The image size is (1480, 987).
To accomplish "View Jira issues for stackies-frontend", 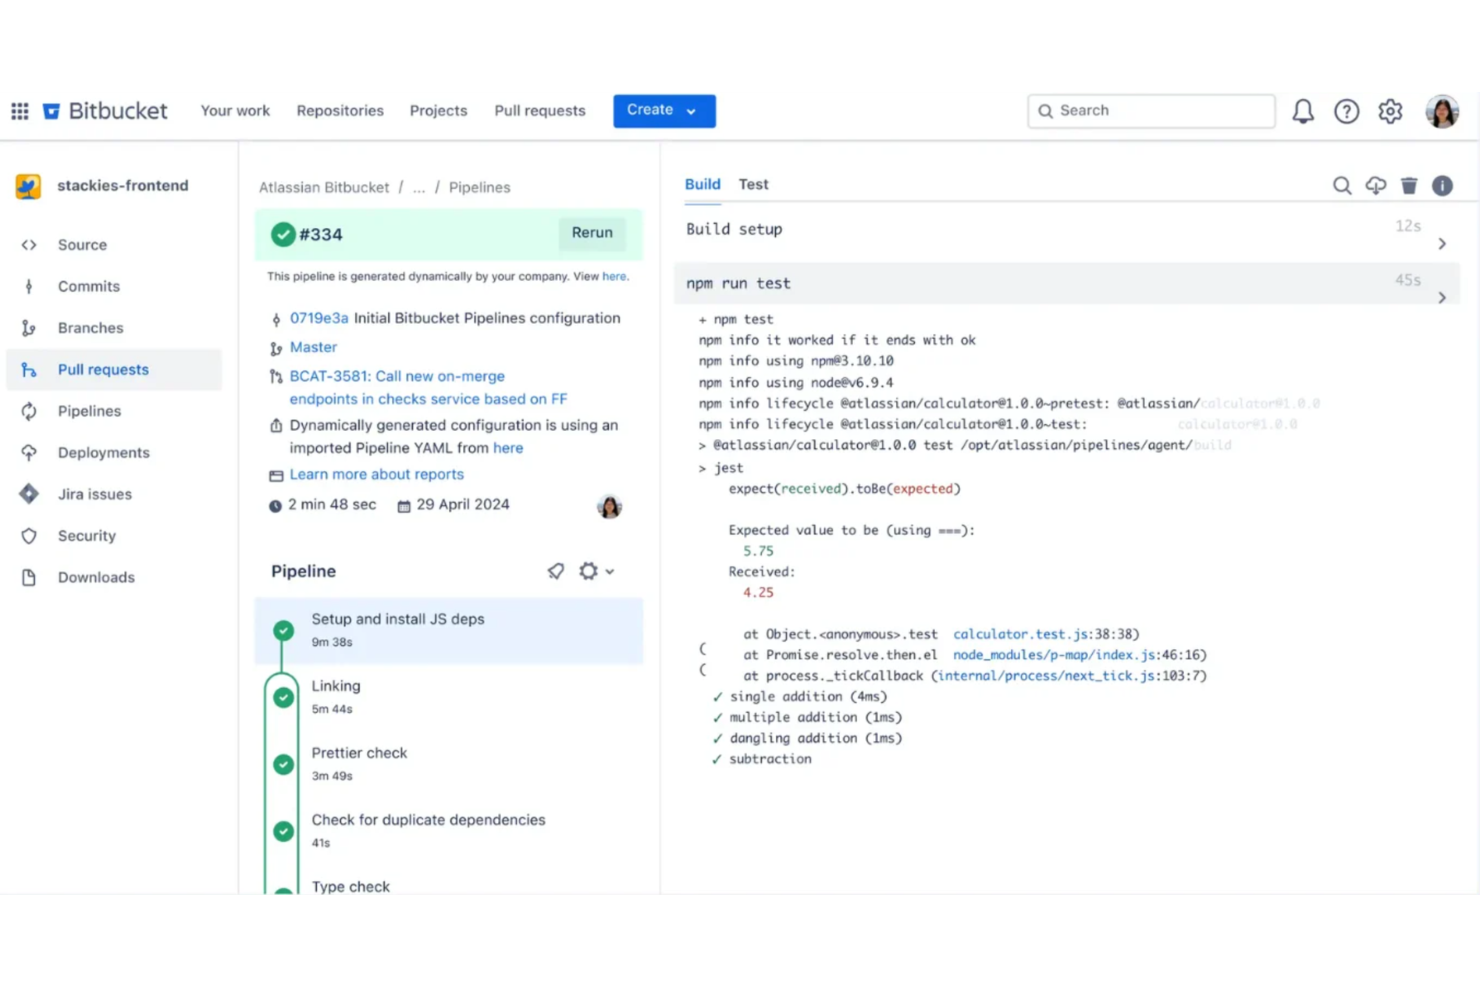I will coord(95,494).
